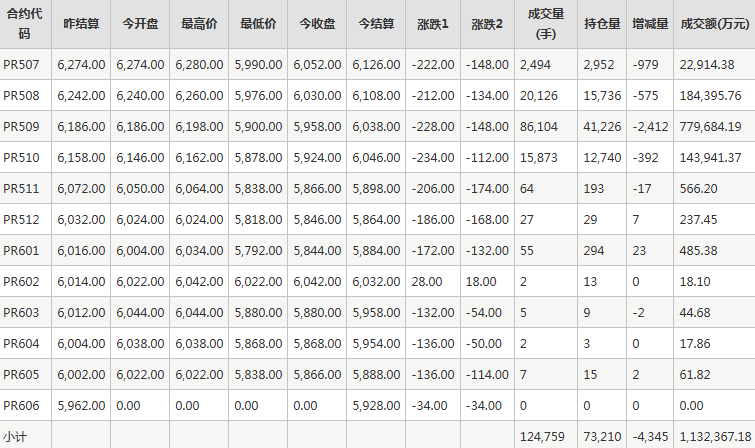Select PR508 closing price 6,030.00

click(x=317, y=95)
